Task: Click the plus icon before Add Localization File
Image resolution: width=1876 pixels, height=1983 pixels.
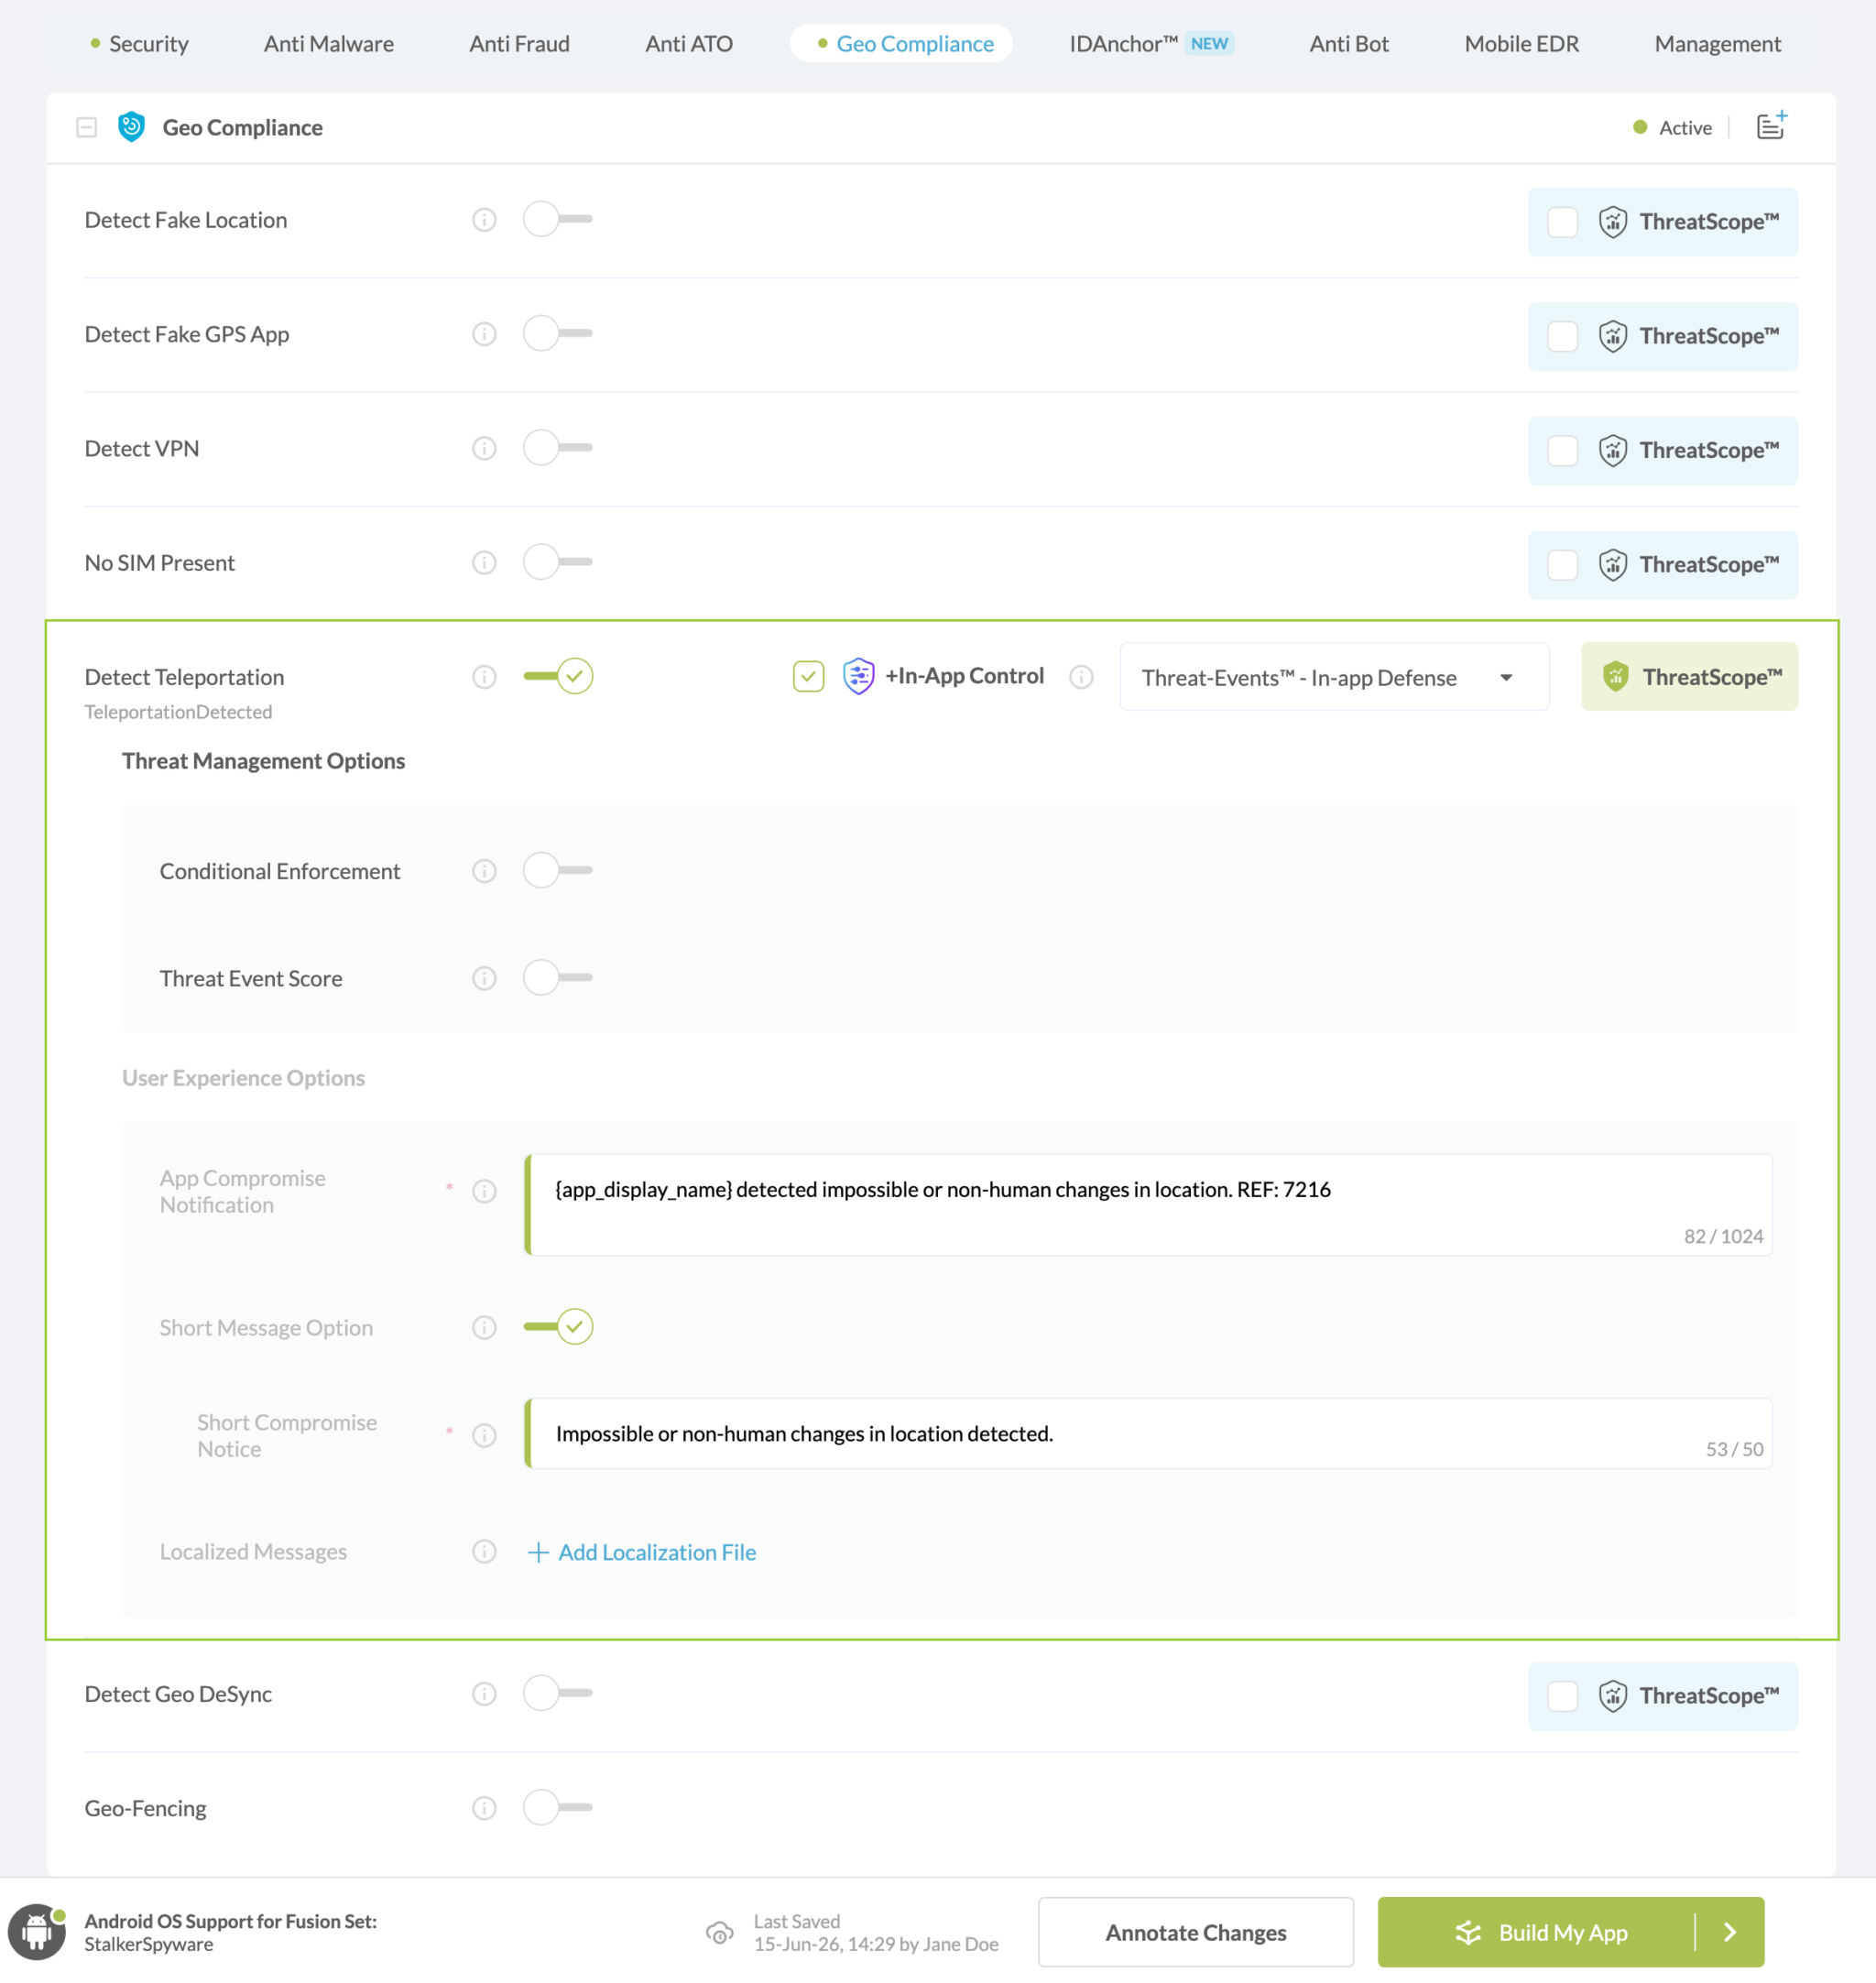Action: [538, 1552]
